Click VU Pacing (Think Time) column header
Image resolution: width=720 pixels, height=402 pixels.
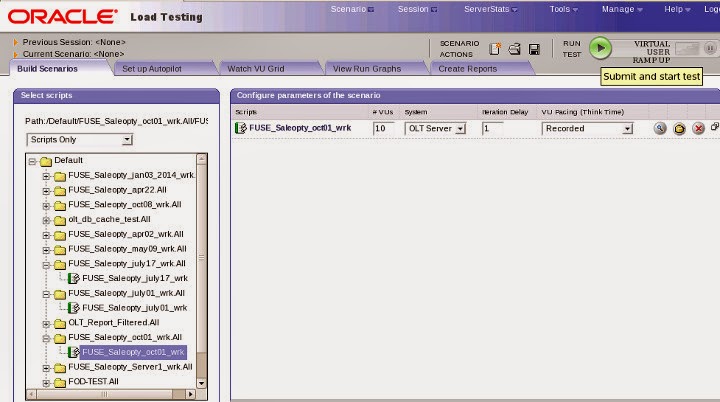point(582,112)
